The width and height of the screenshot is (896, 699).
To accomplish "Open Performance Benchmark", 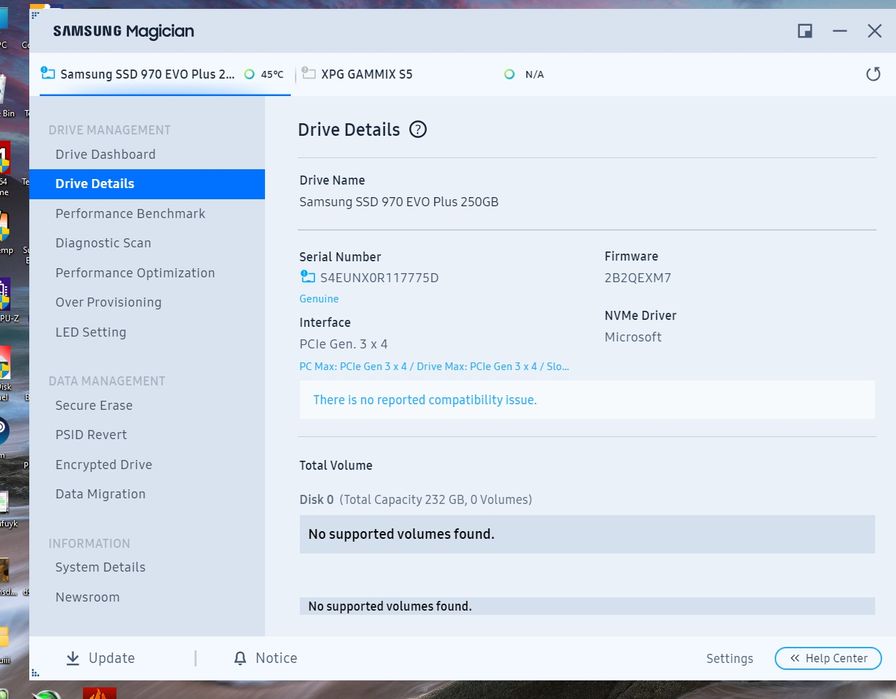I will (x=130, y=214).
